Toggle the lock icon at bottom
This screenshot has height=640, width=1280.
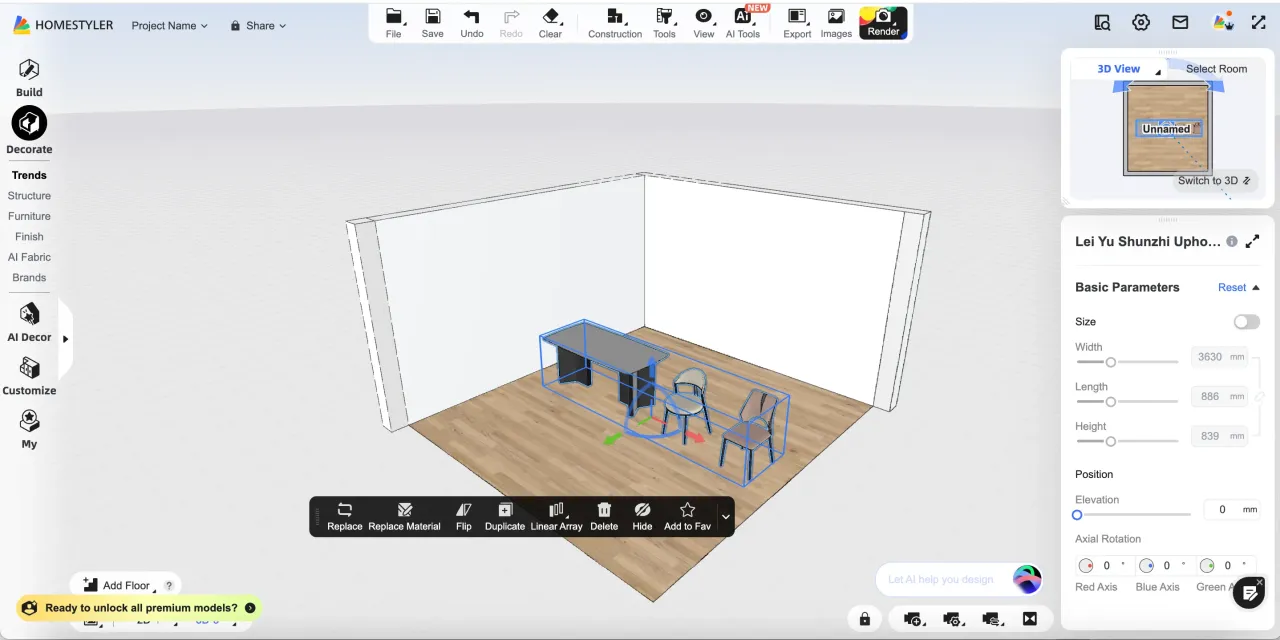(865, 619)
